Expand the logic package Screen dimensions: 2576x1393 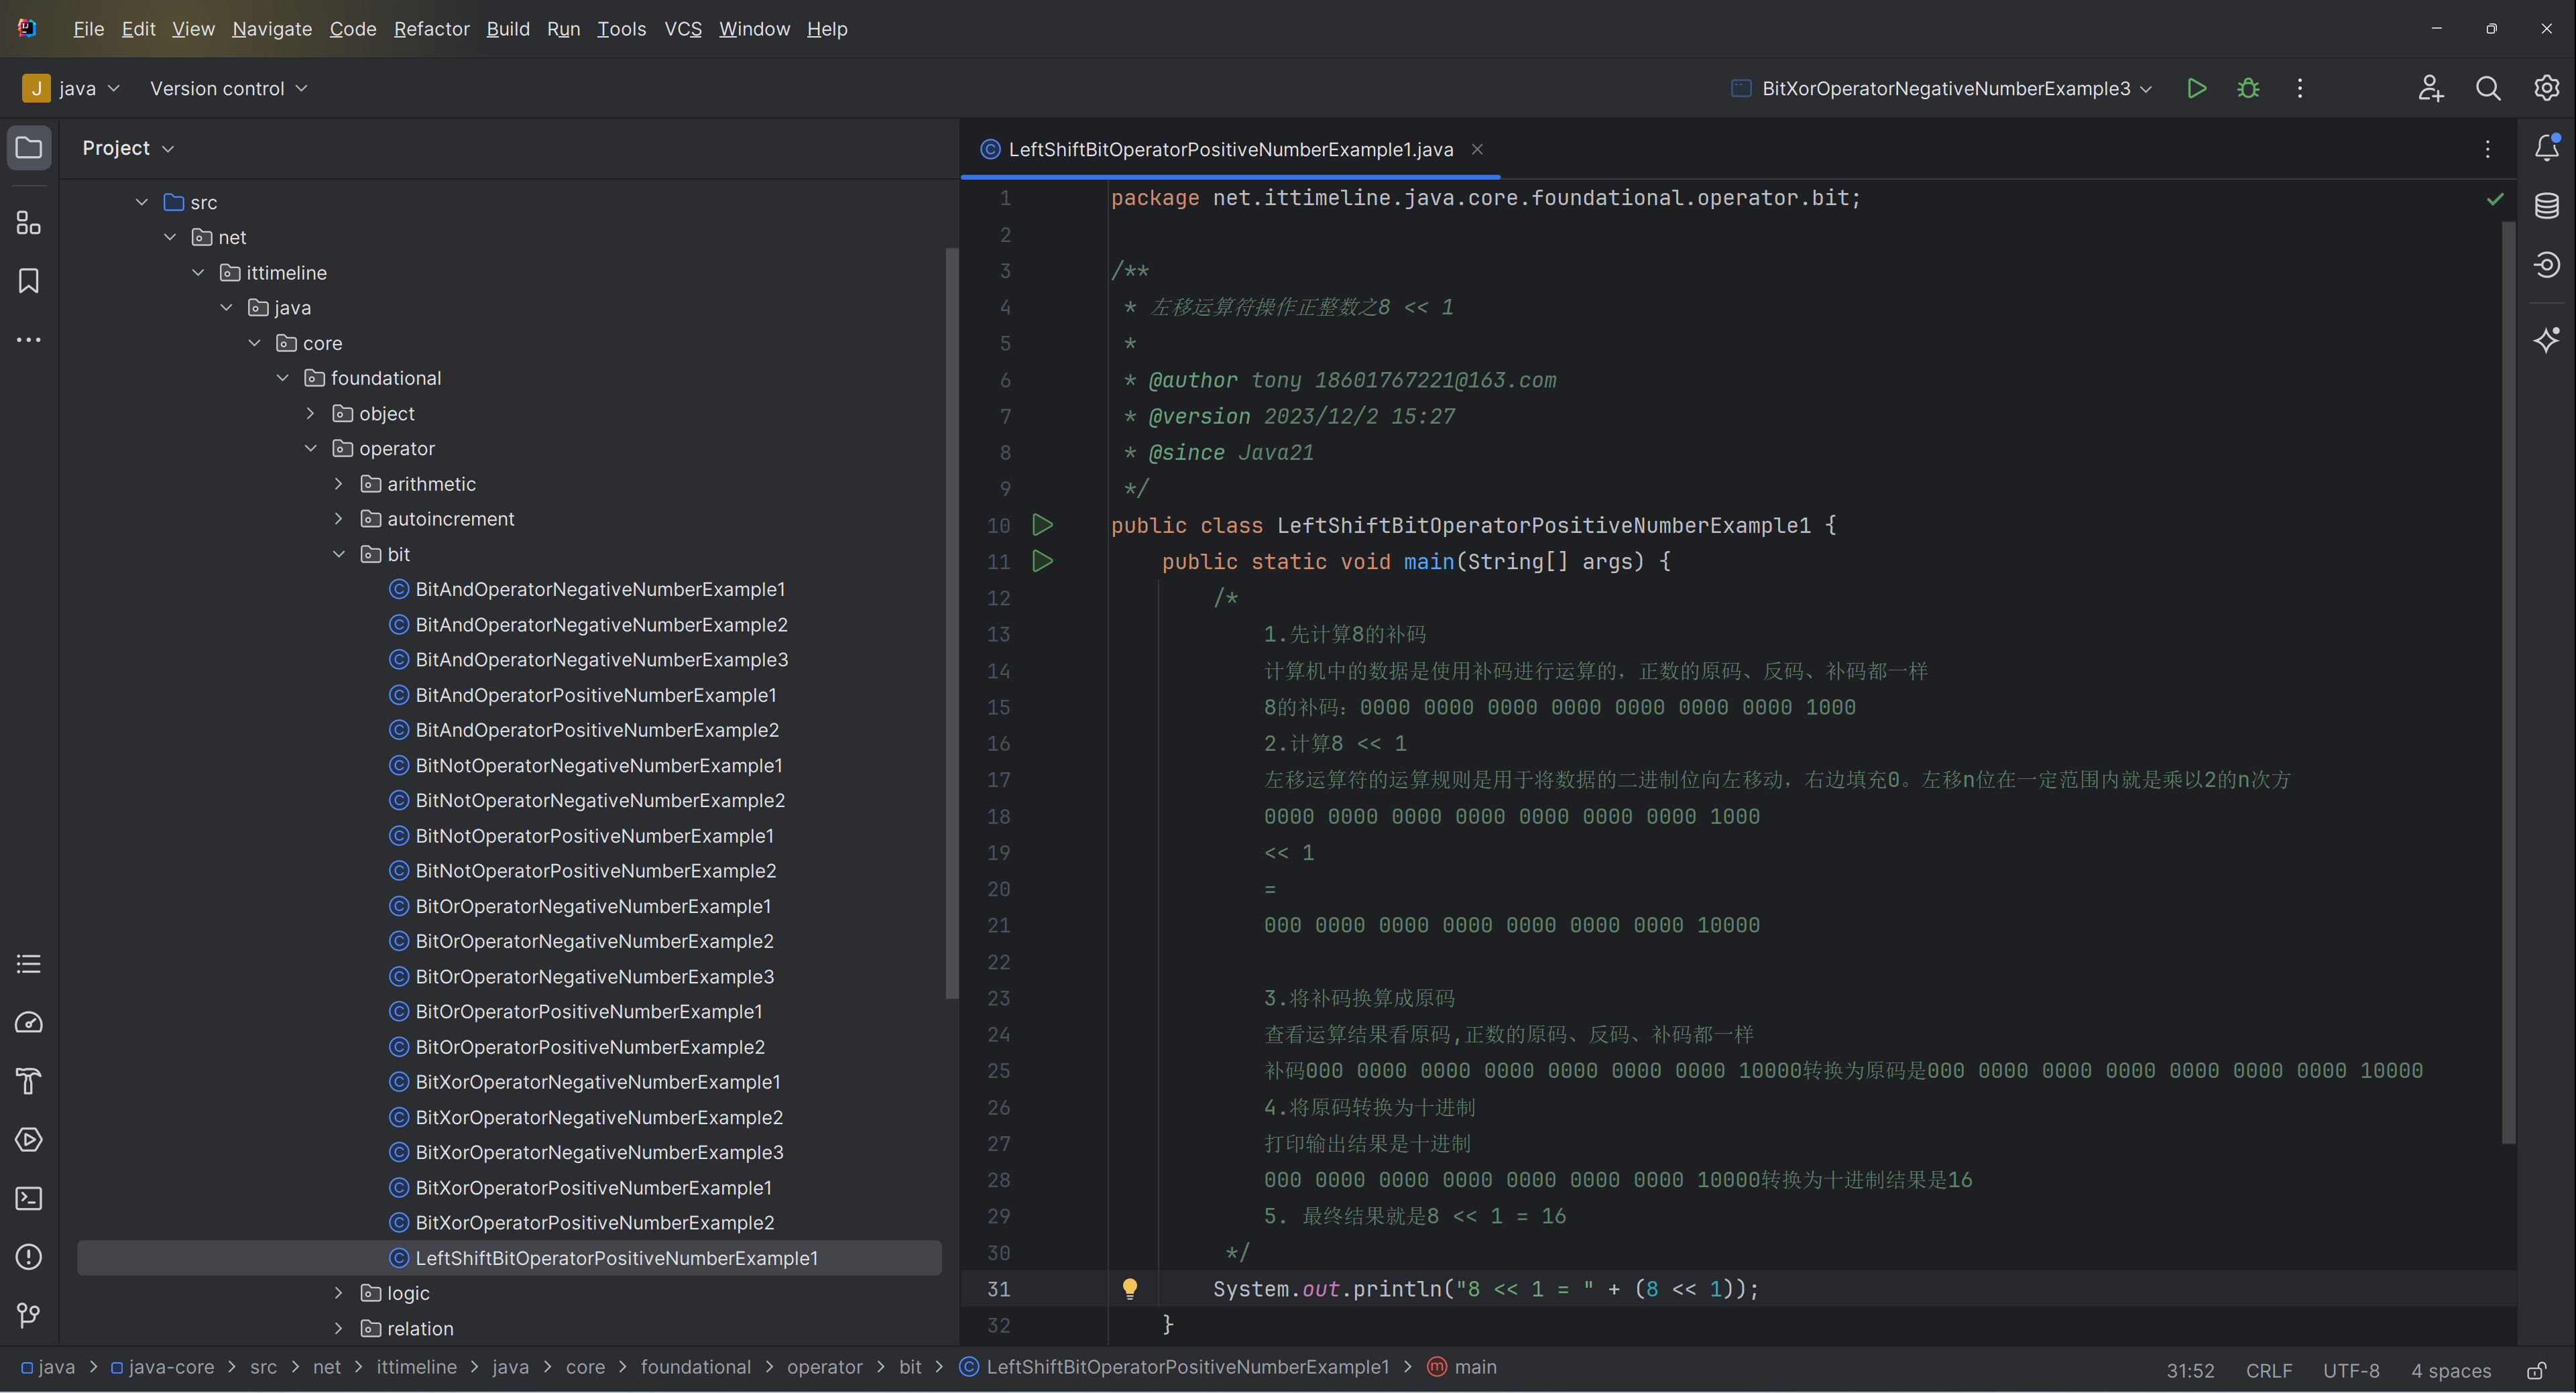click(339, 1293)
